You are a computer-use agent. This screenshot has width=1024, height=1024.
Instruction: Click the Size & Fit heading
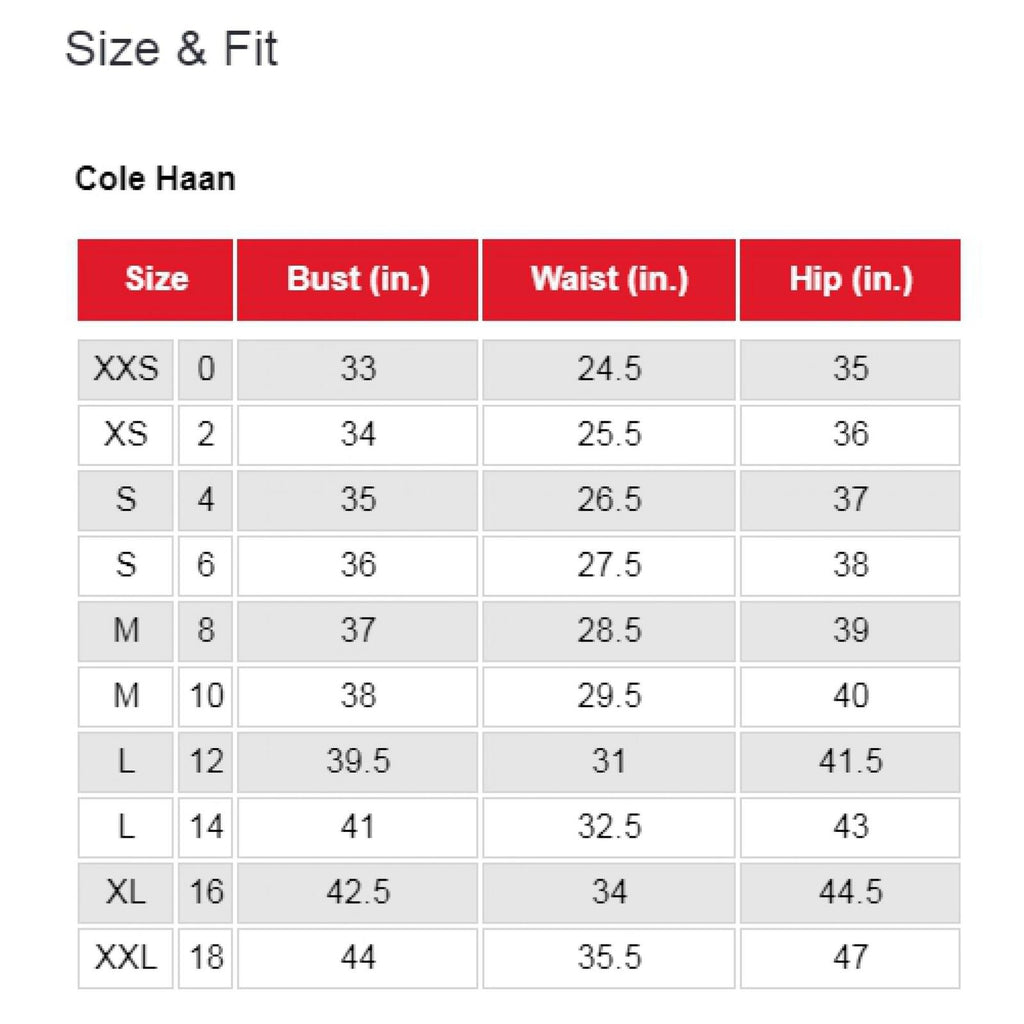click(171, 49)
